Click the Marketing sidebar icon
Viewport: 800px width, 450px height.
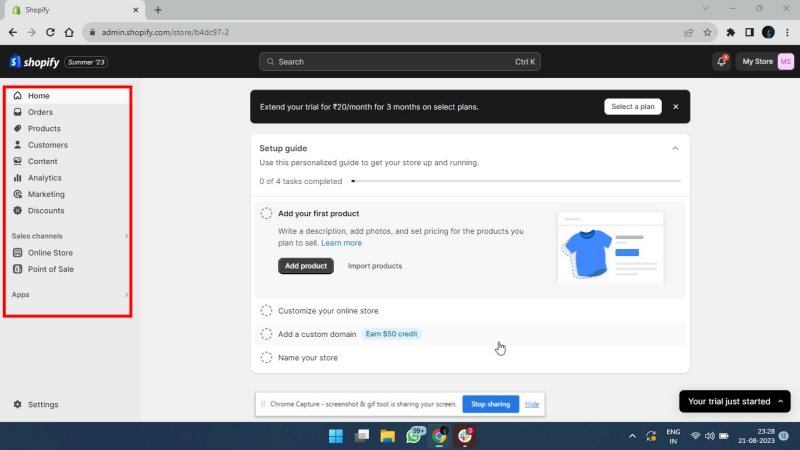point(17,194)
